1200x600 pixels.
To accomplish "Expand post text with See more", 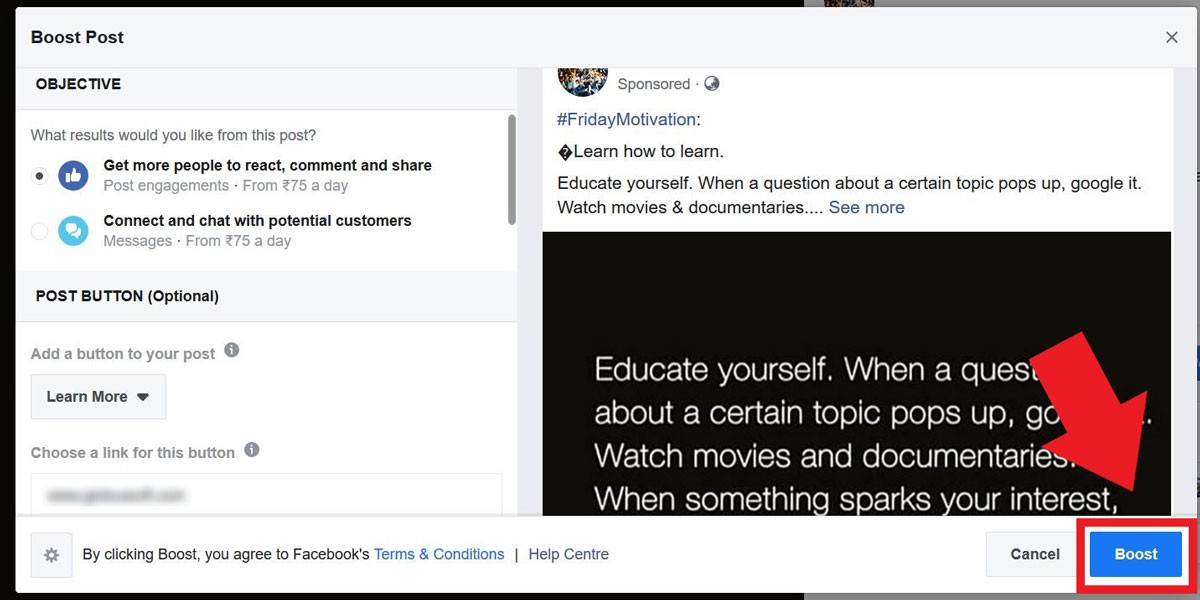I will (x=866, y=207).
